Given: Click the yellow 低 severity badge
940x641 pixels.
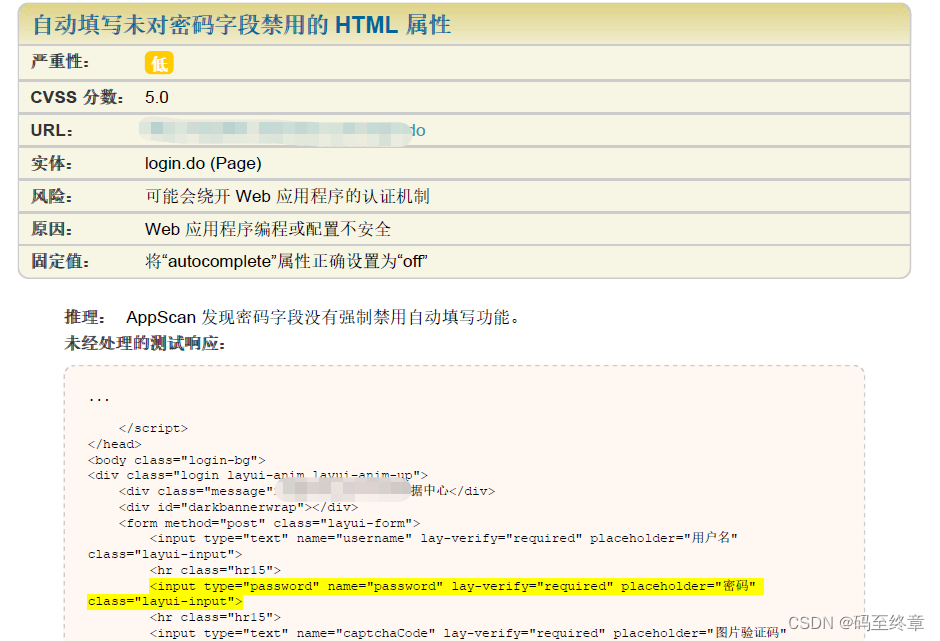Looking at the screenshot, I should tap(159, 63).
